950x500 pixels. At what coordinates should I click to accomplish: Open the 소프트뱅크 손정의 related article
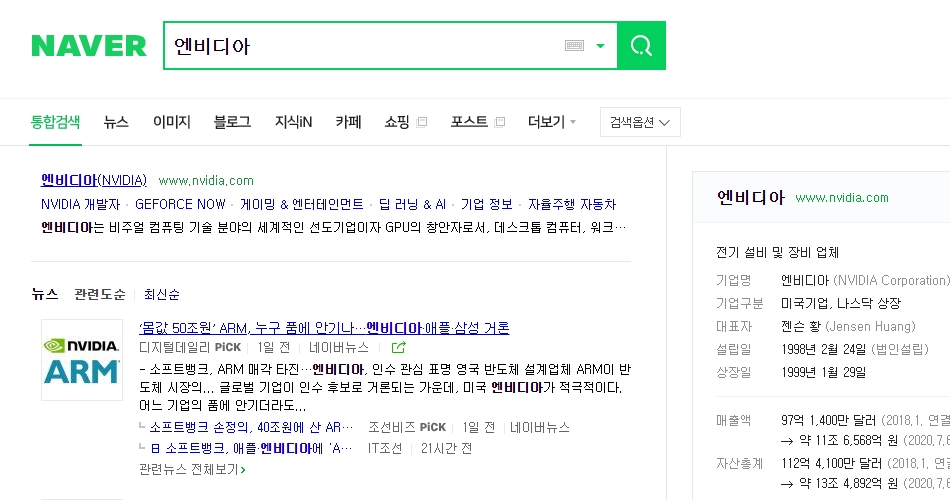click(251, 427)
